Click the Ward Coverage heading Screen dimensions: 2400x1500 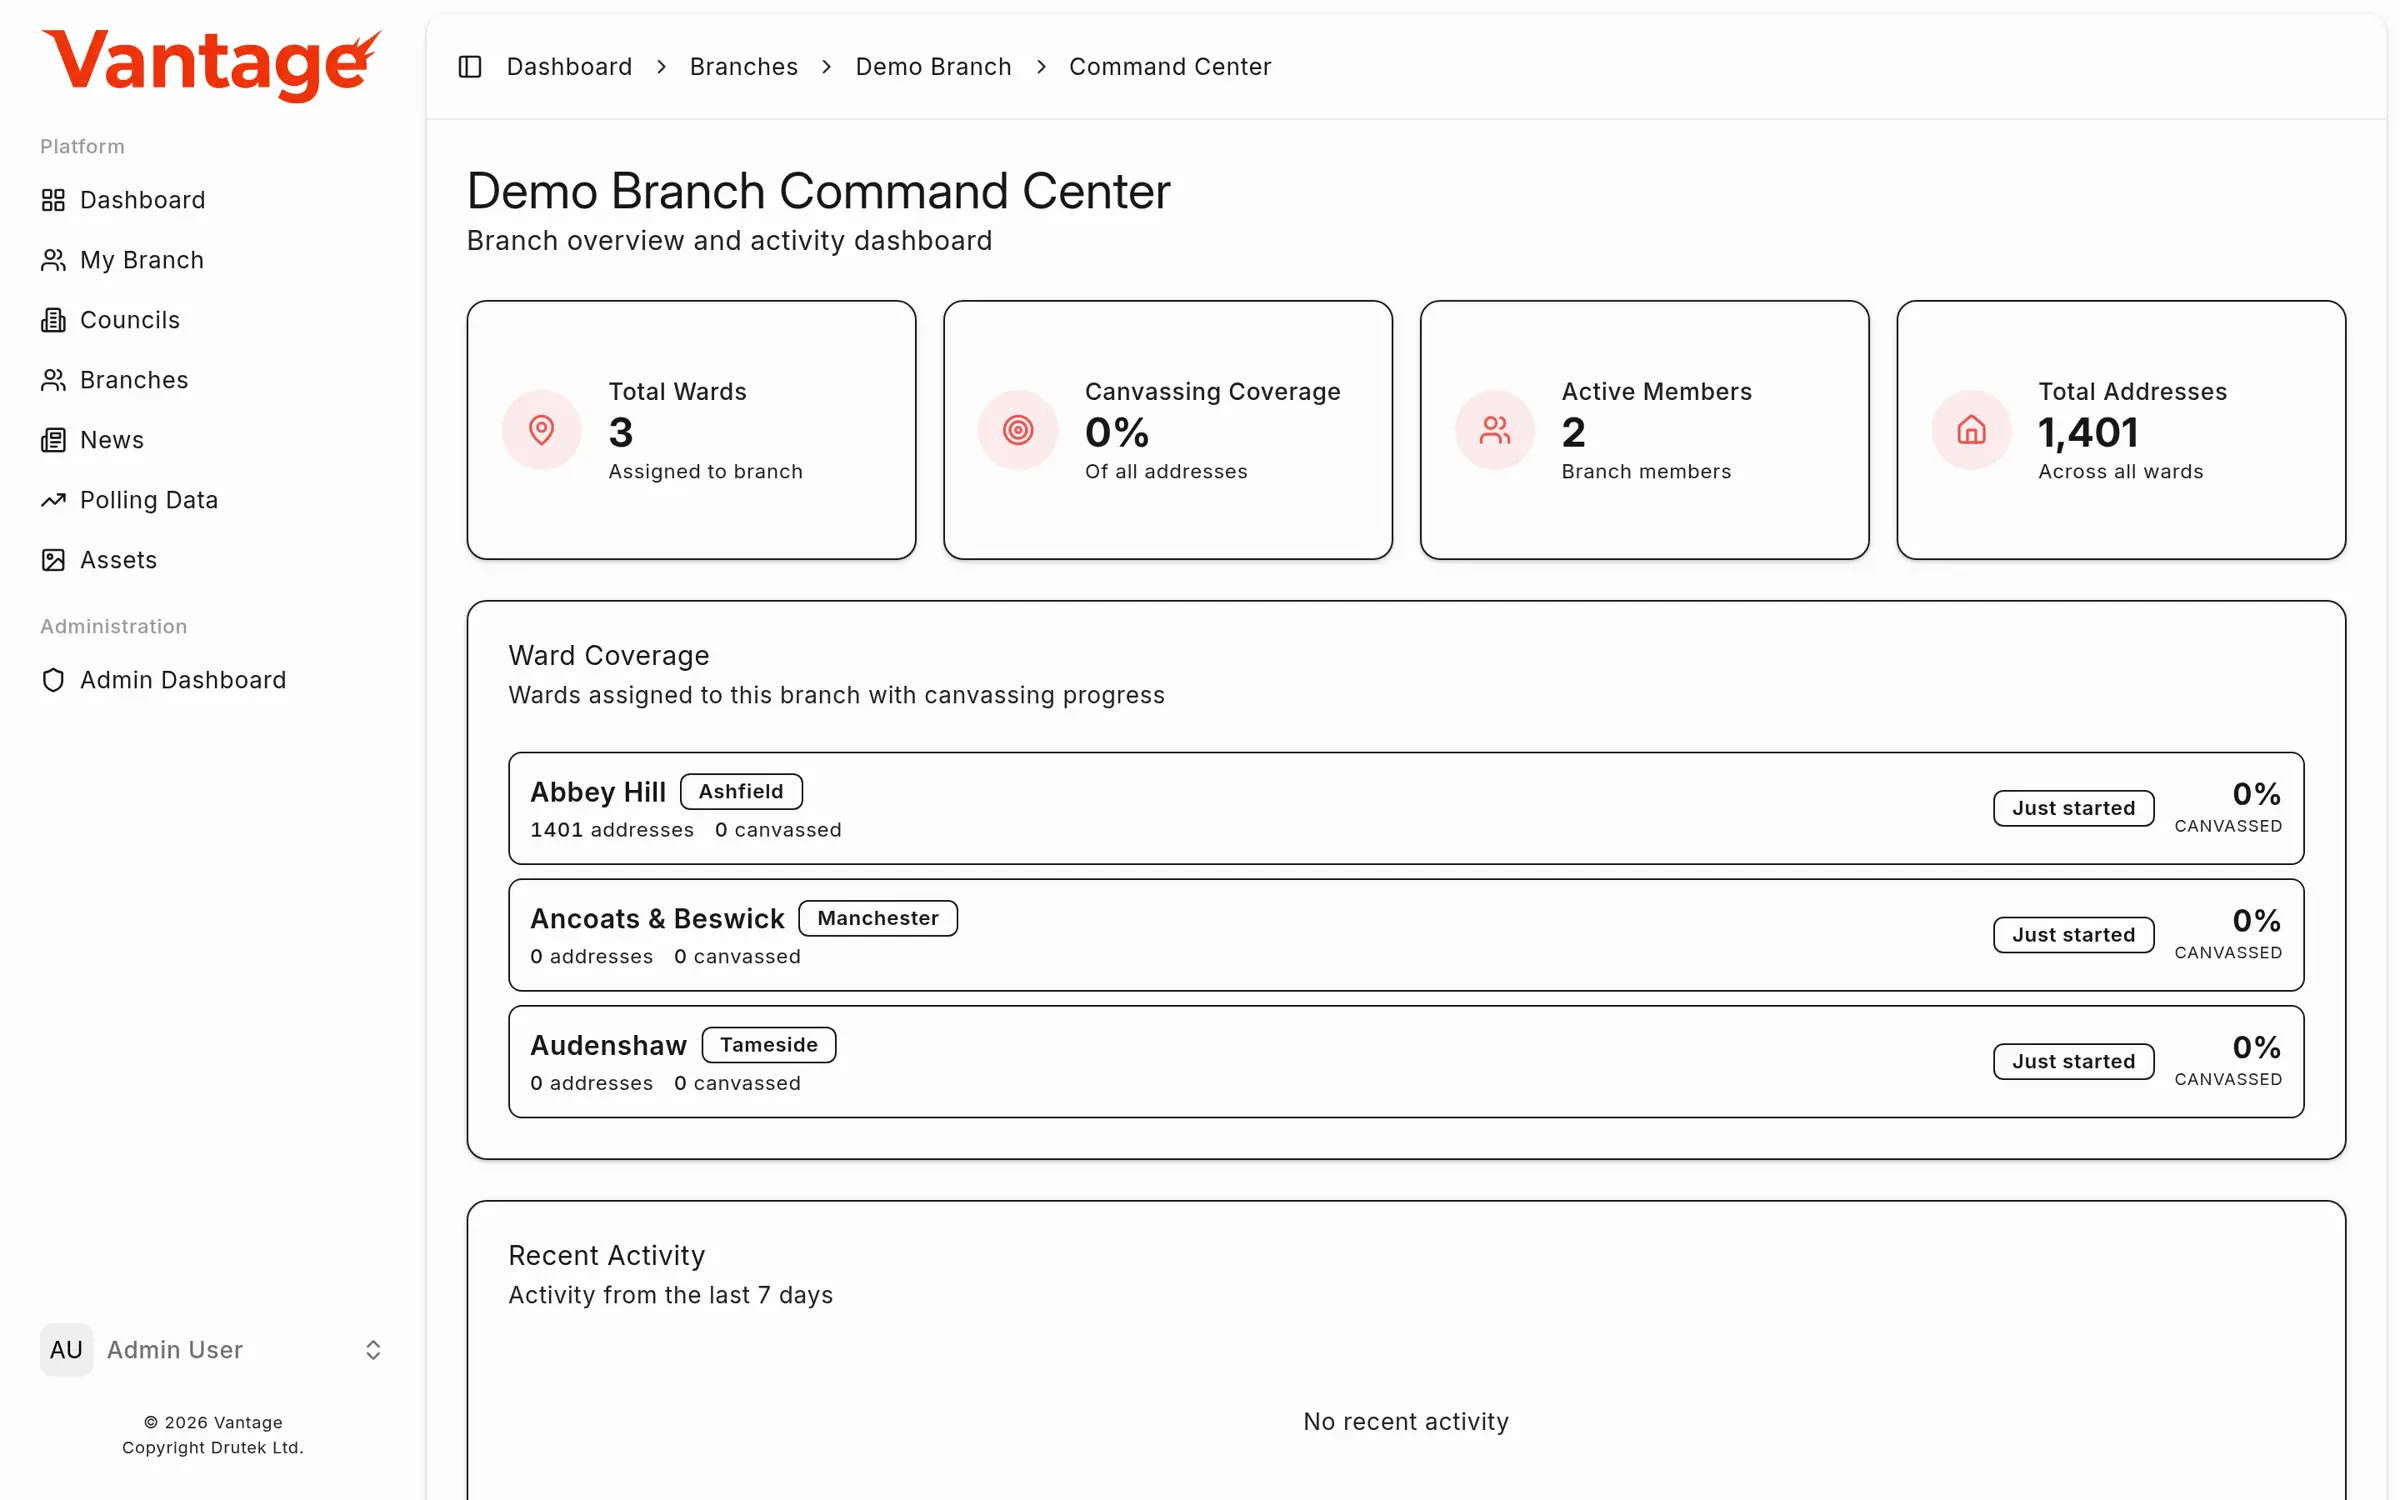point(609,655)
